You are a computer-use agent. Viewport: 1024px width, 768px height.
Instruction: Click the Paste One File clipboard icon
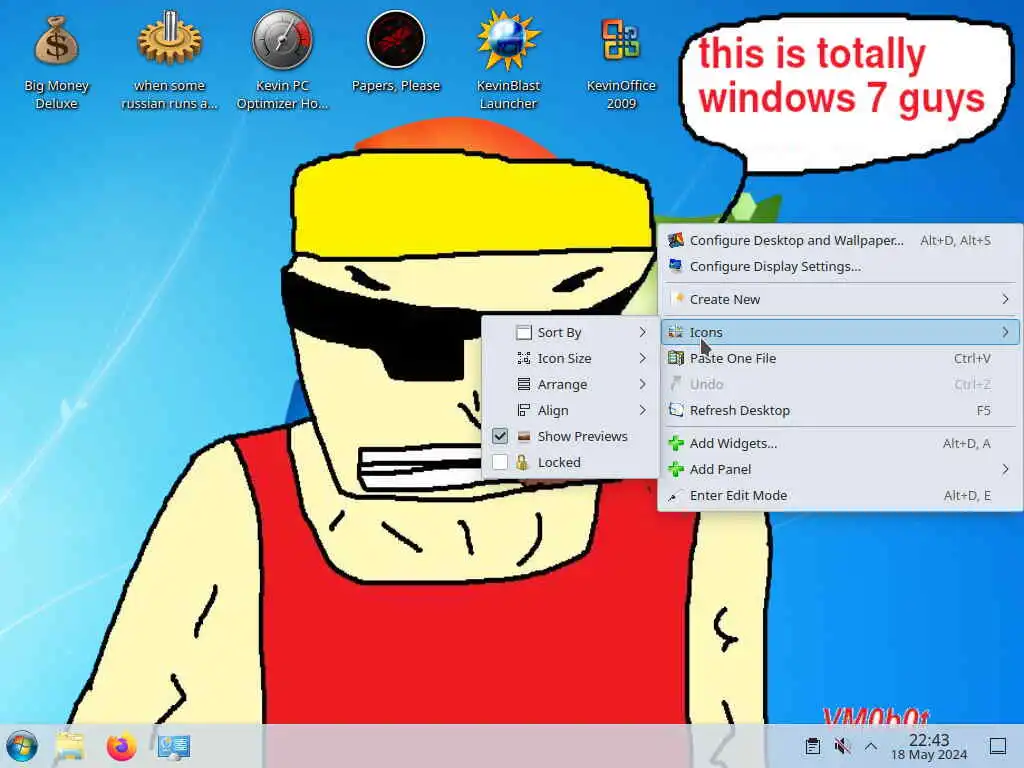pyautogui.click(x=676, y=358)
